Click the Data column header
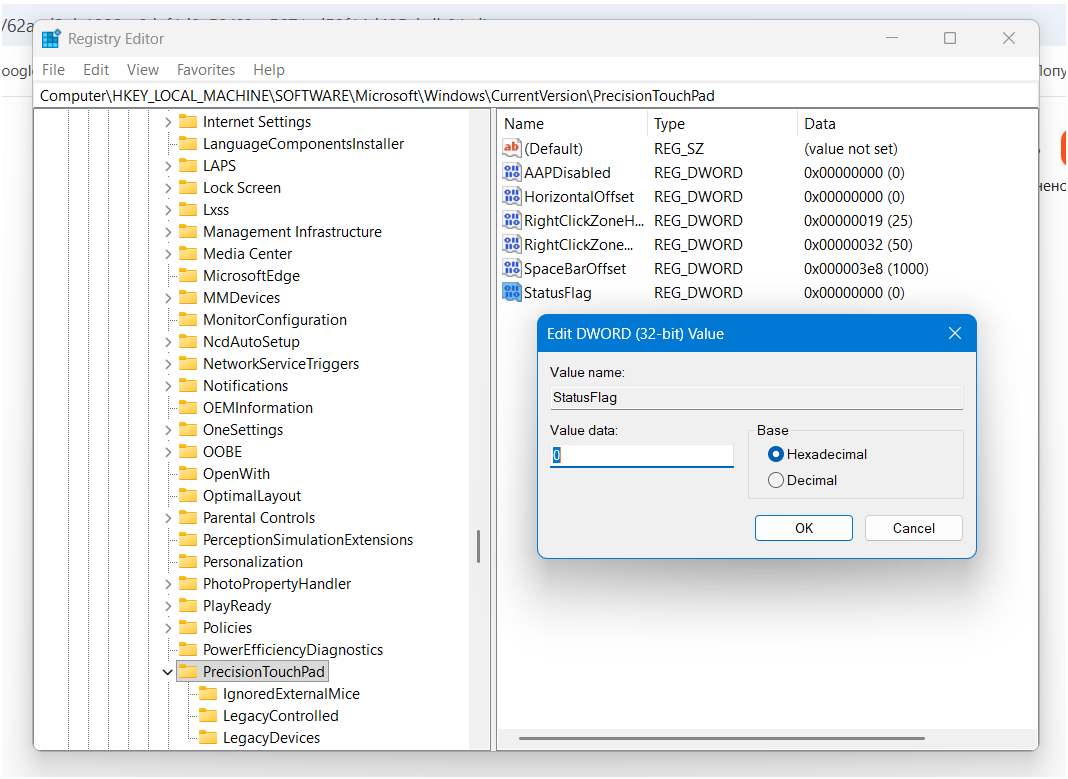Viewport: 1068px width, 779px height. pos(916,124)
